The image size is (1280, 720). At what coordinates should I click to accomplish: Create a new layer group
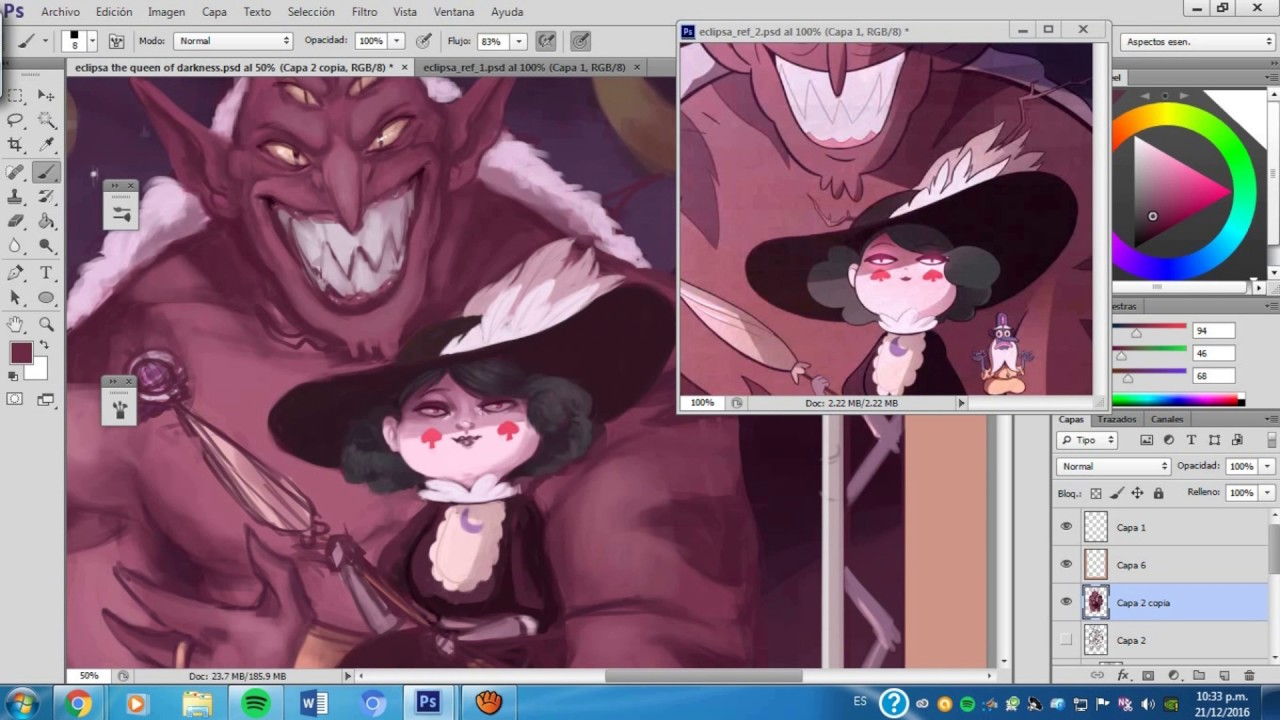coord(1198,676)
